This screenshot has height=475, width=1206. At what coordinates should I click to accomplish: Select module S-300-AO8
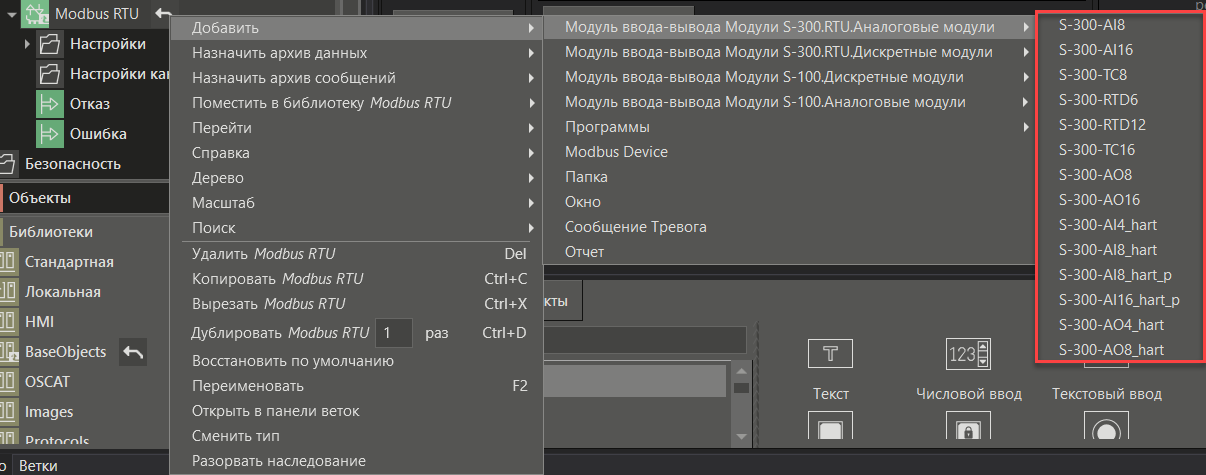coord(1119,174)
